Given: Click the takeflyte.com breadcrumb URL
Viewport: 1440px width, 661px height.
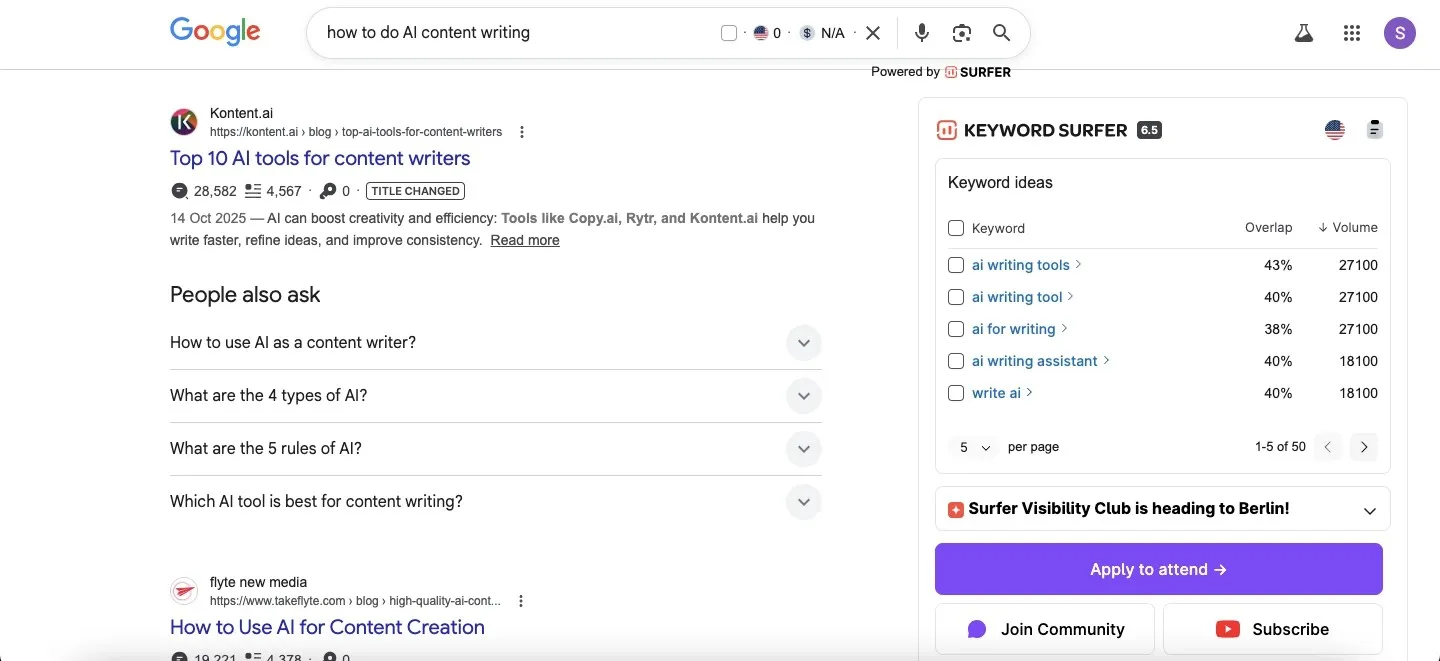Looking at the screenshot, I should pyautogui.click(x=355, y=601).
